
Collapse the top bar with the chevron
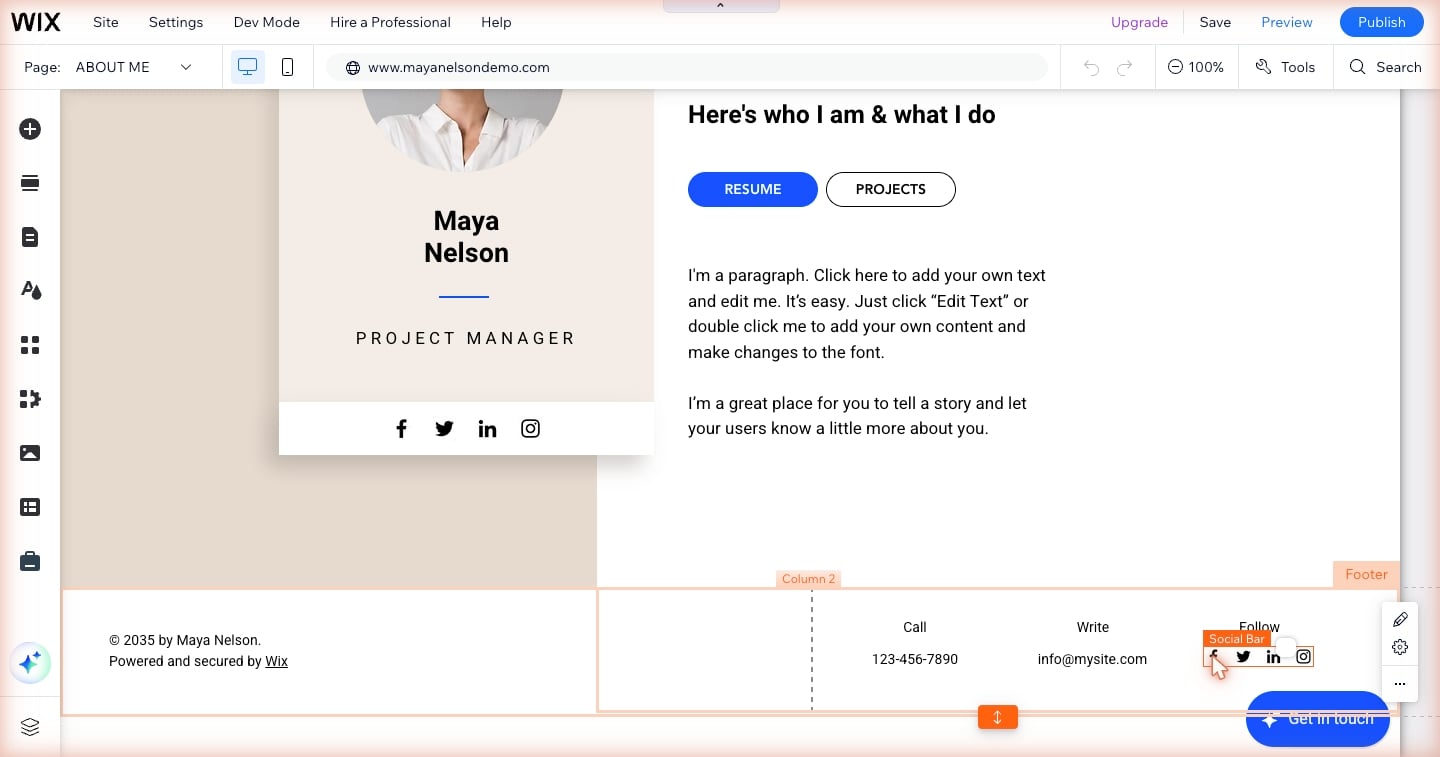pos(721,6)
